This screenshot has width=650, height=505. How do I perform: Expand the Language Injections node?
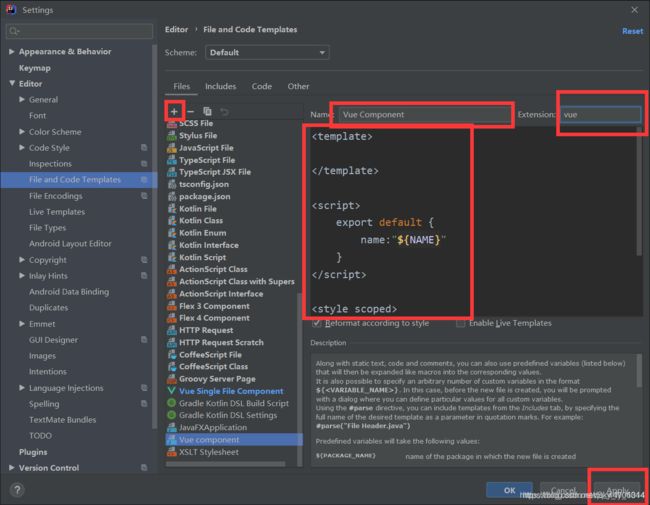point(22,388)
